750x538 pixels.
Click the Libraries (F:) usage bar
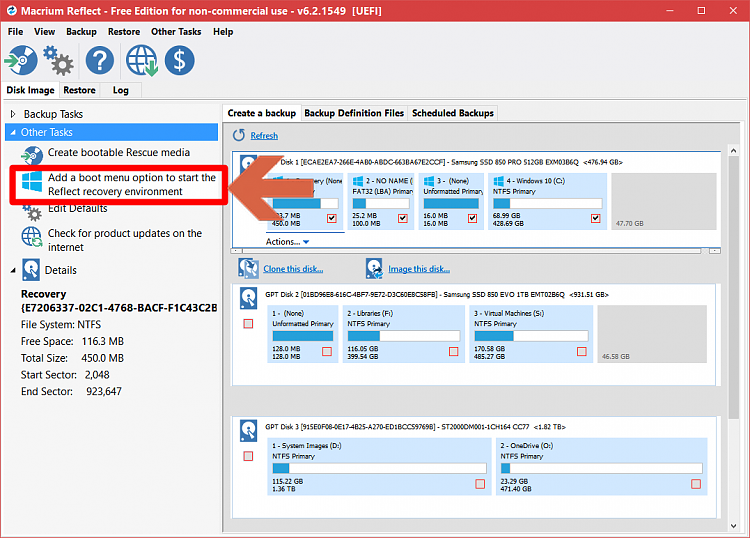(404, 336)
